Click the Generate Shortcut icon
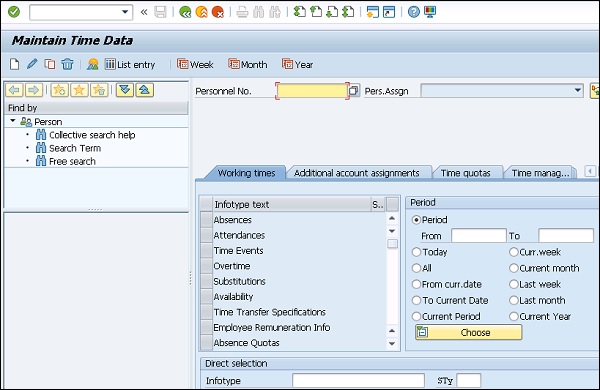Screen dimensions: 600x390 click(389, 12)
